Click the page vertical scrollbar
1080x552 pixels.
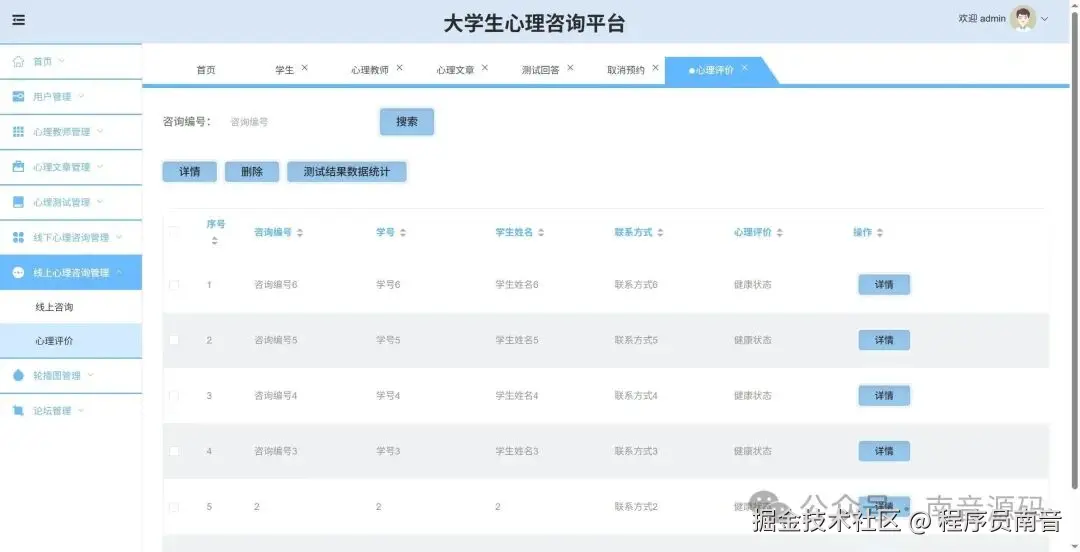[x=1075, y=248]
